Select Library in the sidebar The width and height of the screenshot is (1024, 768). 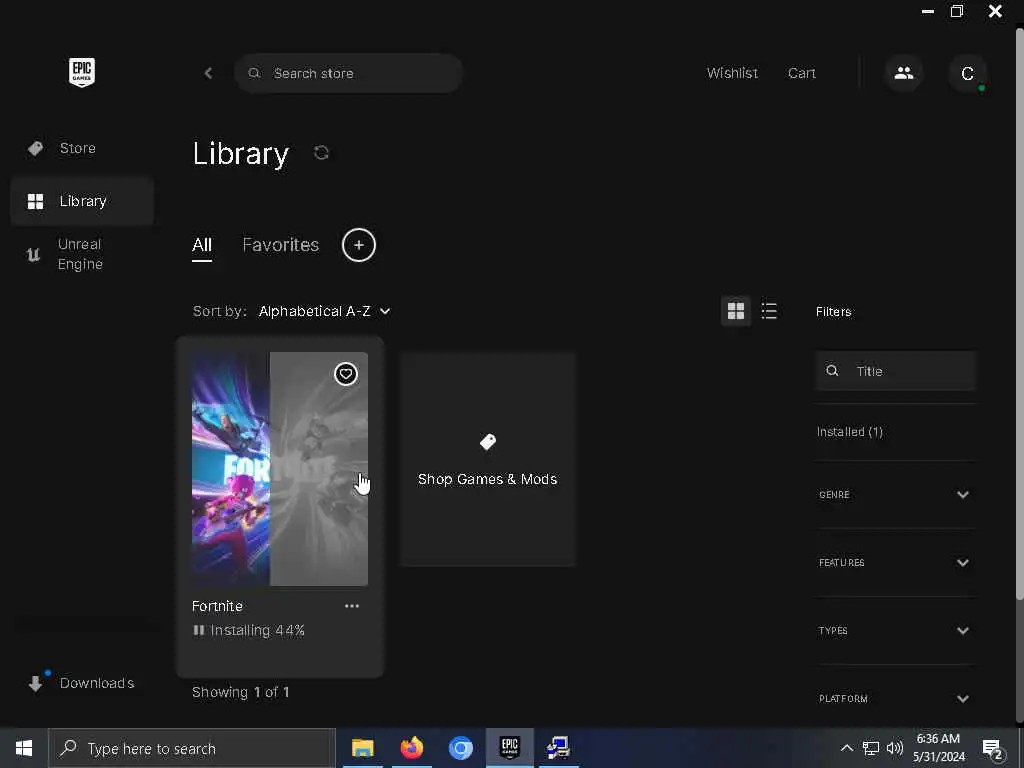(82, 201)
